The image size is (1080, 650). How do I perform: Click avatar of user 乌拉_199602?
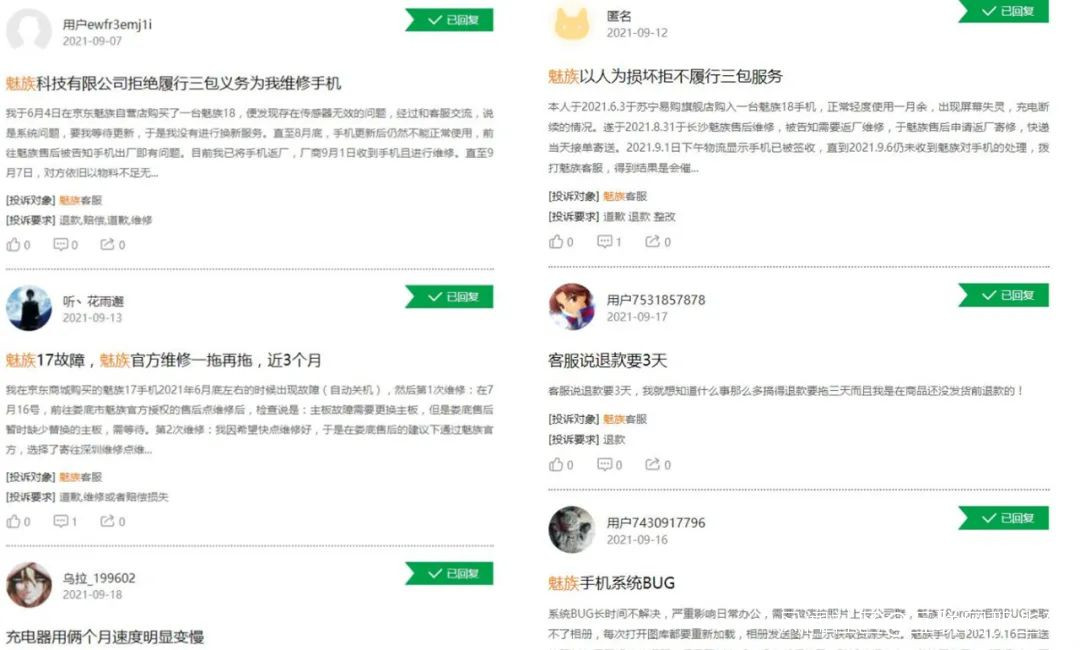[29, 585]
